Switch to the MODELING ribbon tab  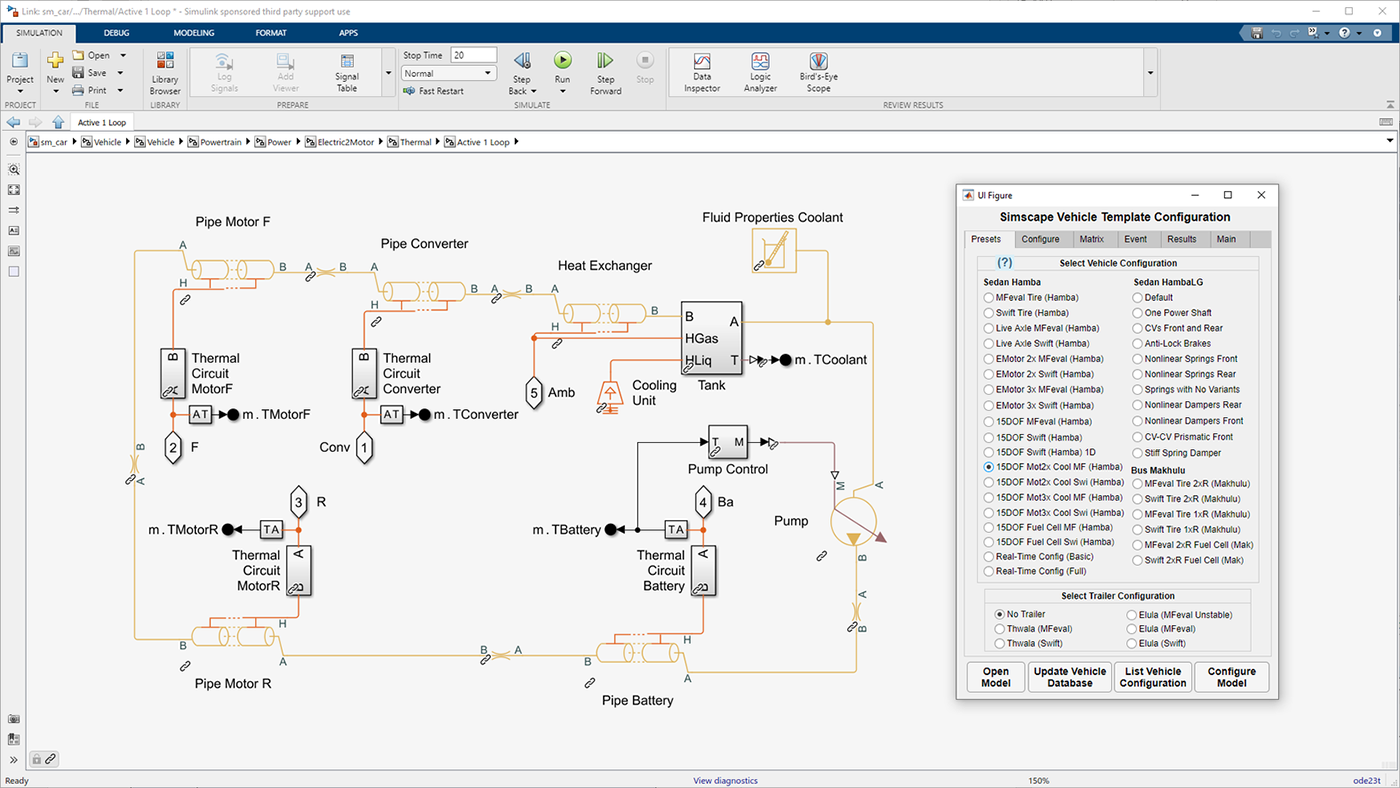pyautogui.click(x=194, y=33)
